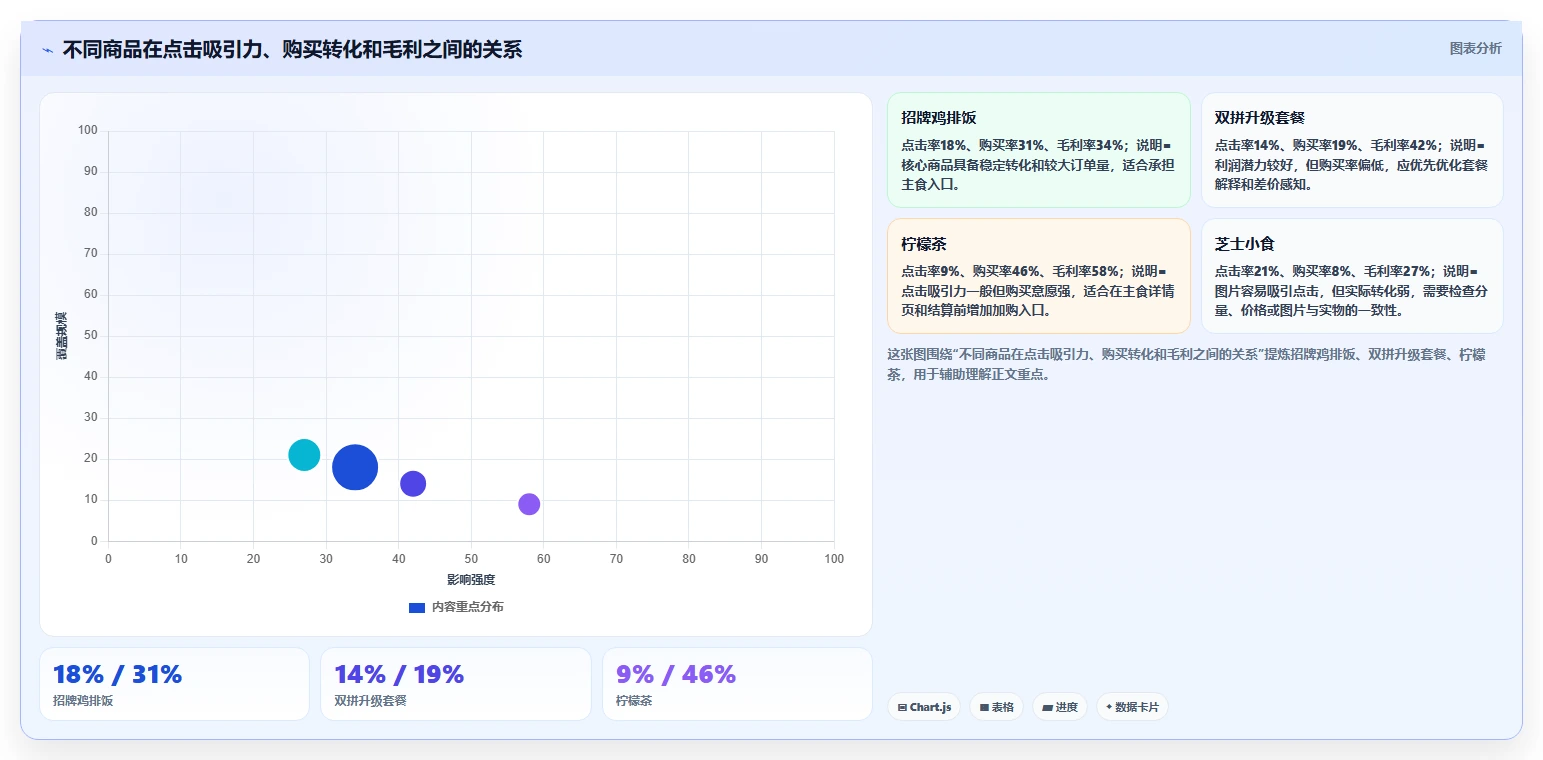Click the x-axis value 50
This screenshot has width=1543, height=760.
coord(471,559)
